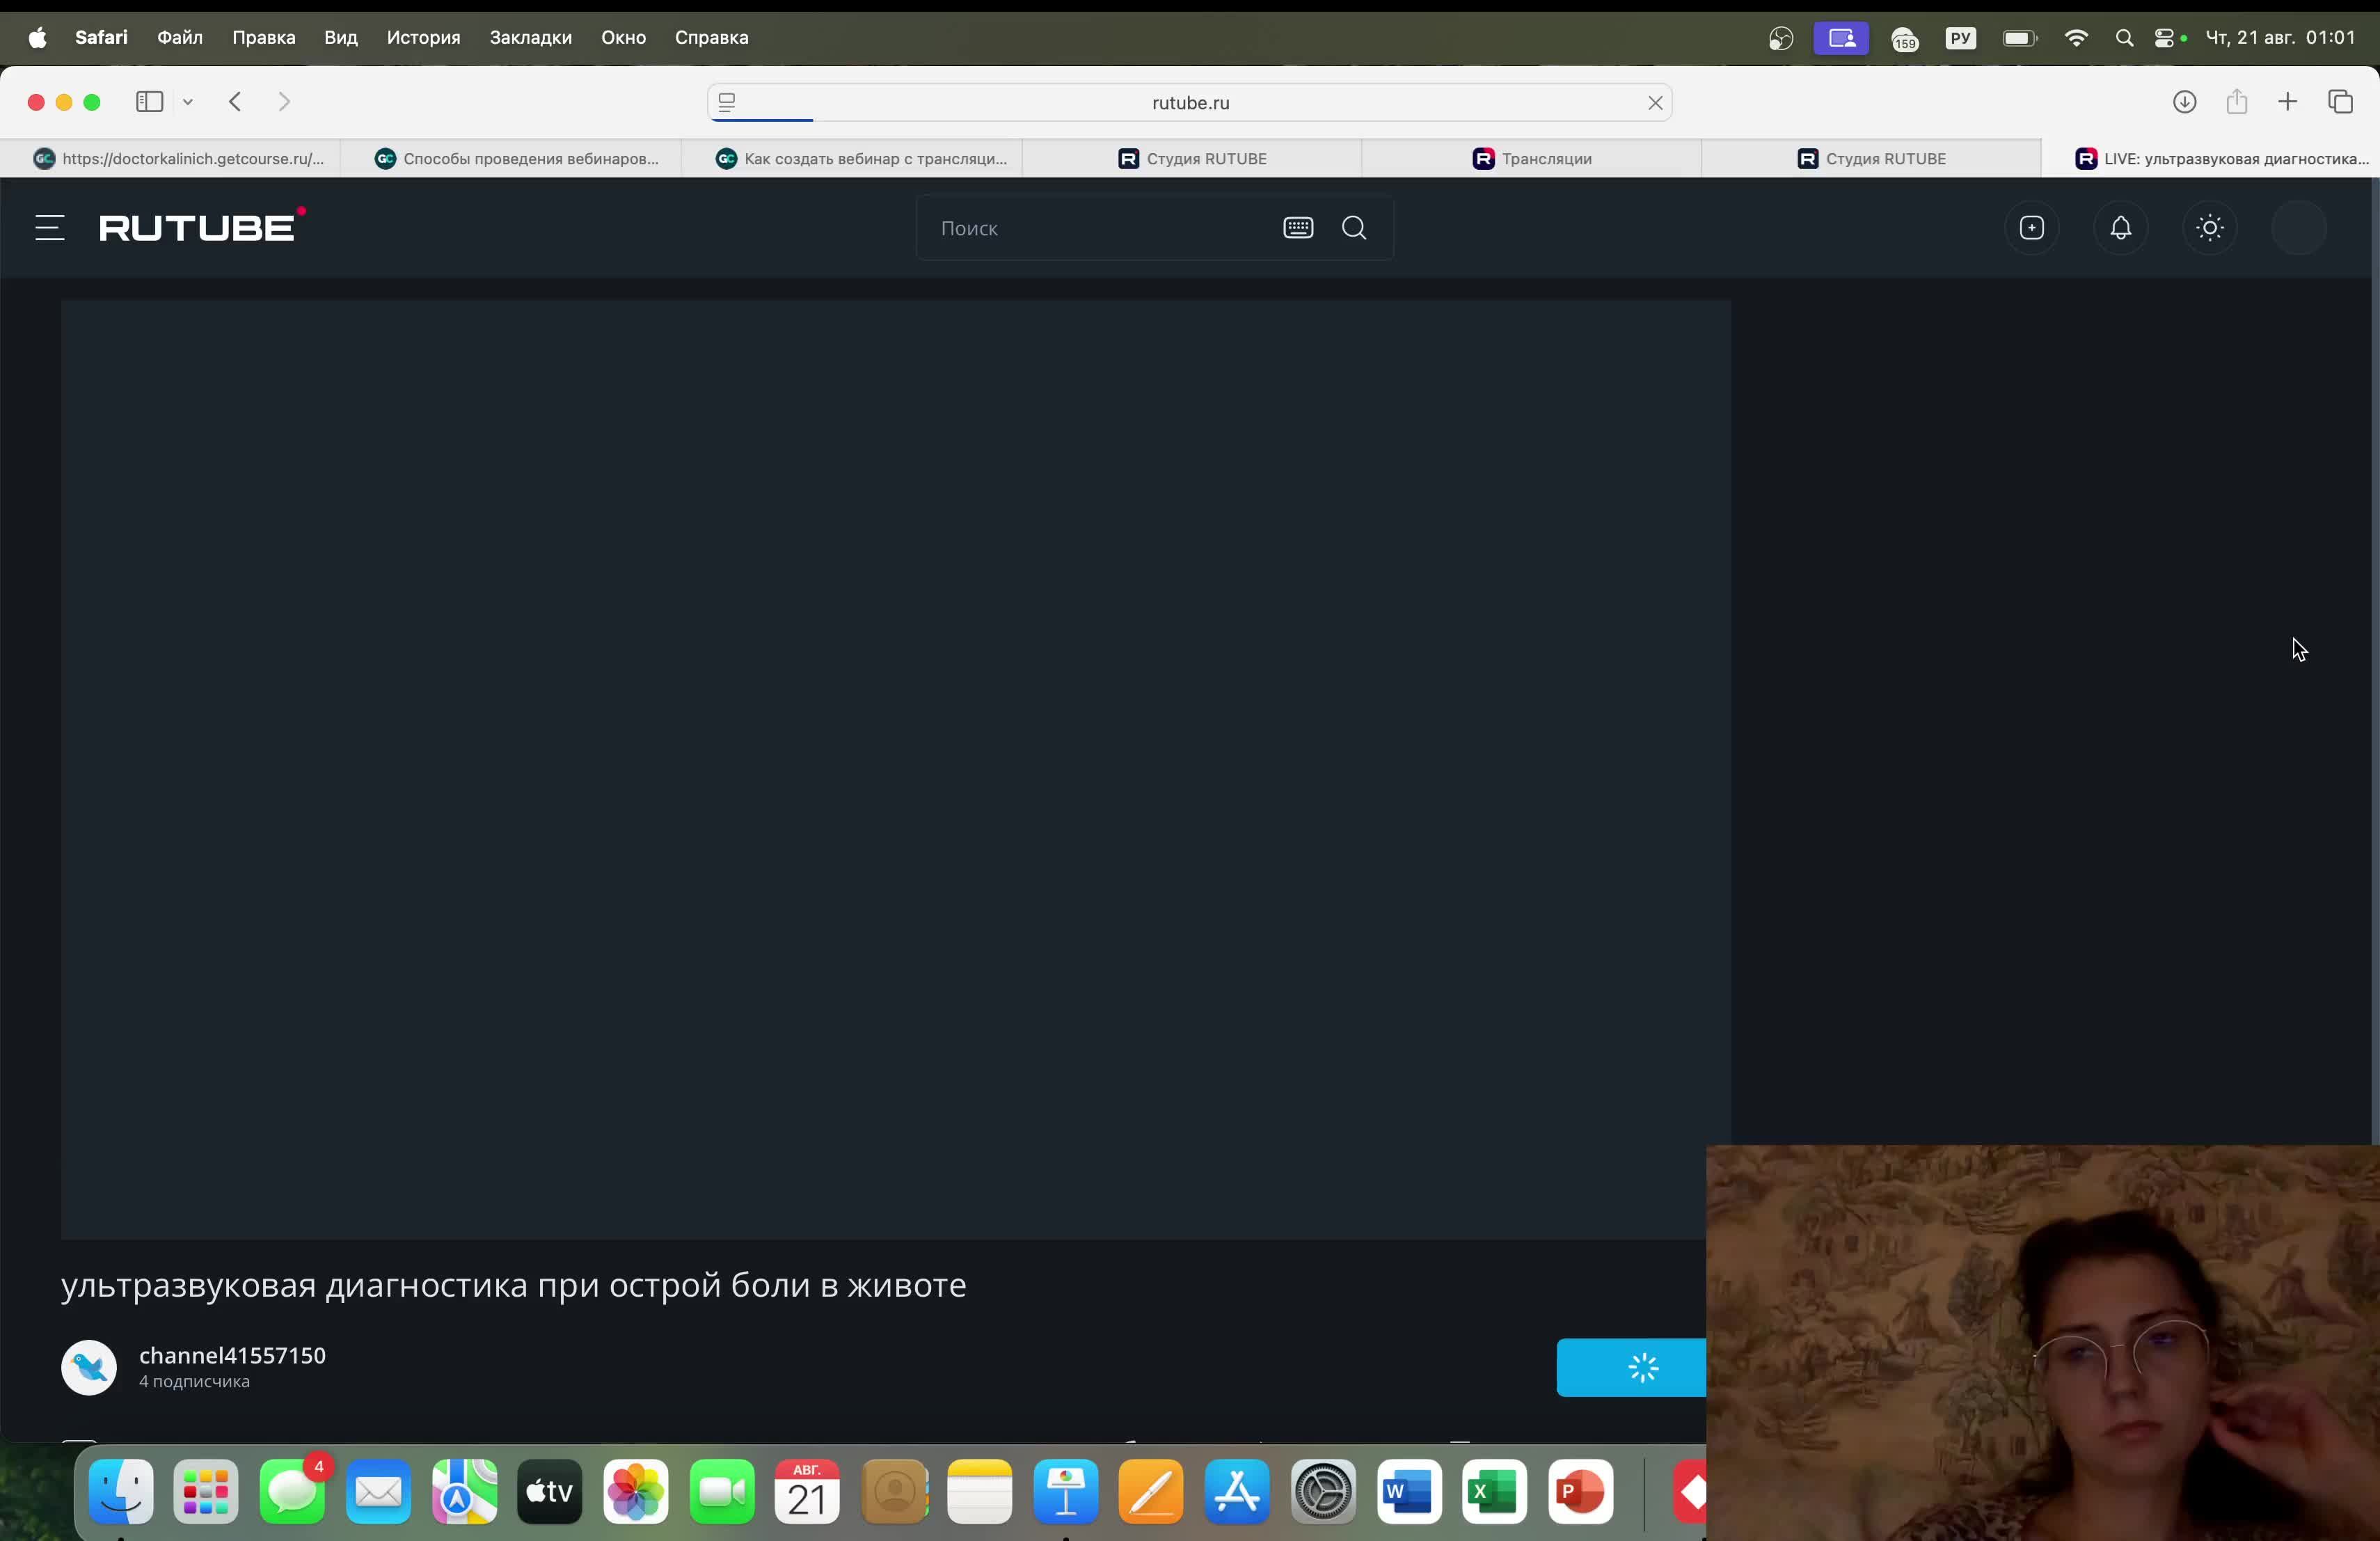Click the Safari downloads icon

[2185, 102]
